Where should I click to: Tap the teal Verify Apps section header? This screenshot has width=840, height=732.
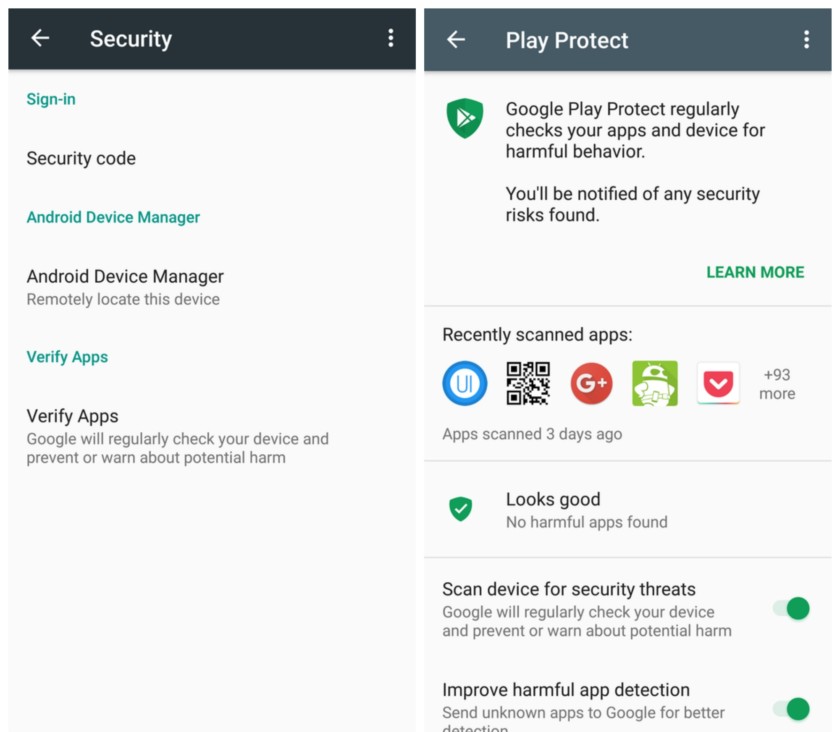pos(67,357)
